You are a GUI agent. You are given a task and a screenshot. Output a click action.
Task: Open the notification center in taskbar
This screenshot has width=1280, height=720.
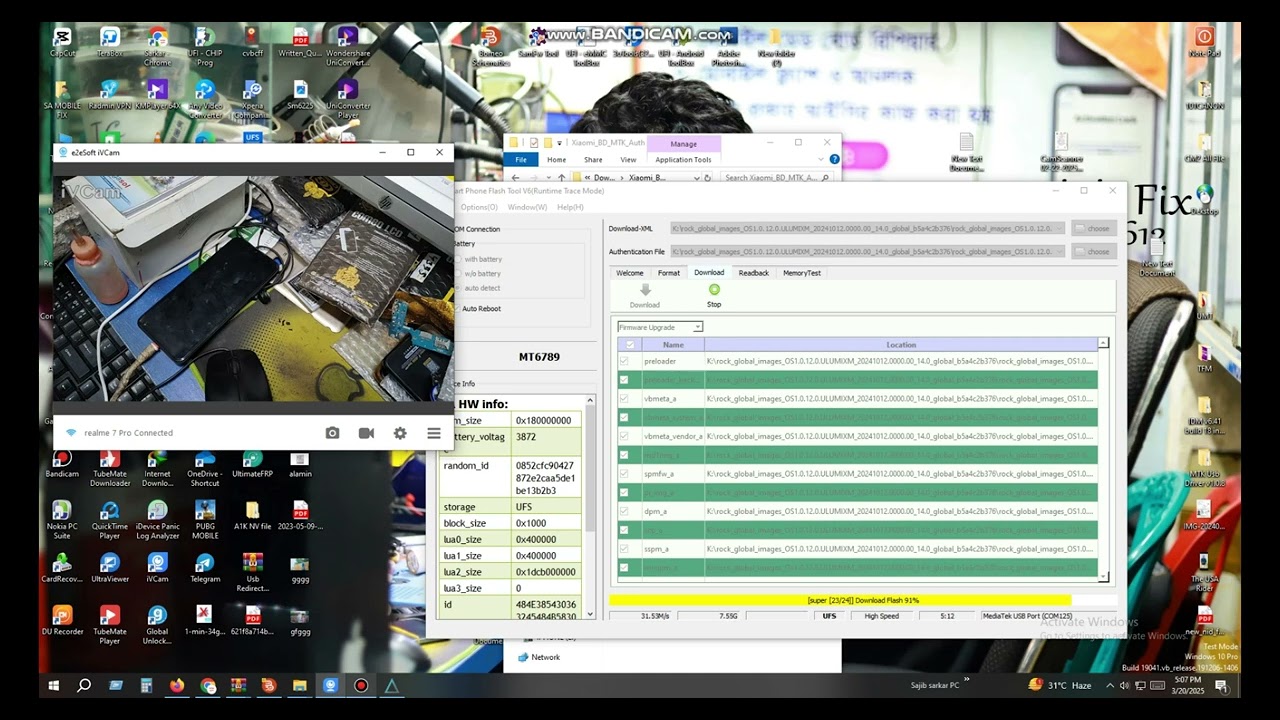[1221, 686]
